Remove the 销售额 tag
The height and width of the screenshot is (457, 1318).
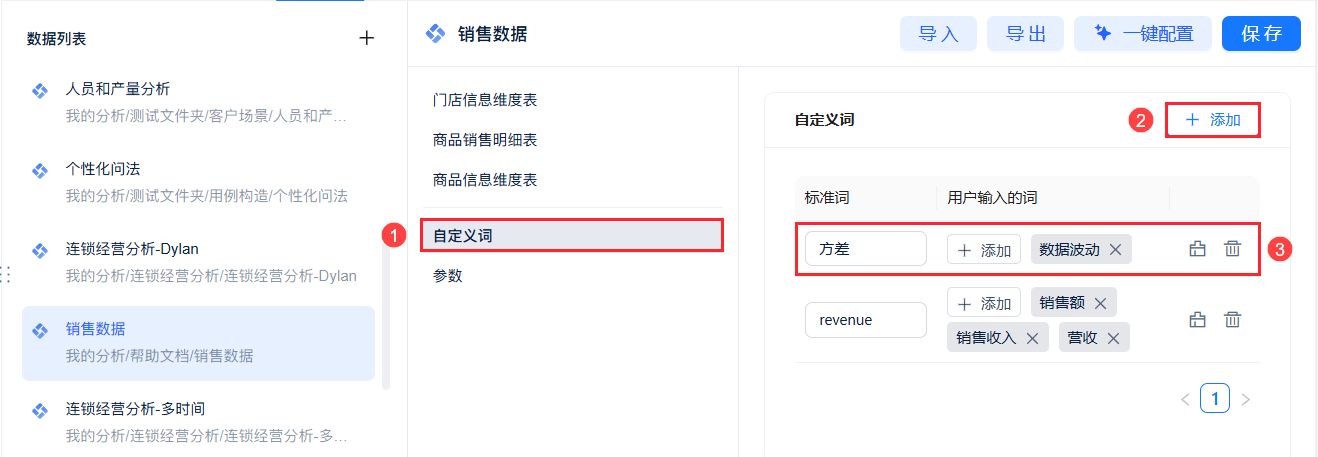(1101, 302)
